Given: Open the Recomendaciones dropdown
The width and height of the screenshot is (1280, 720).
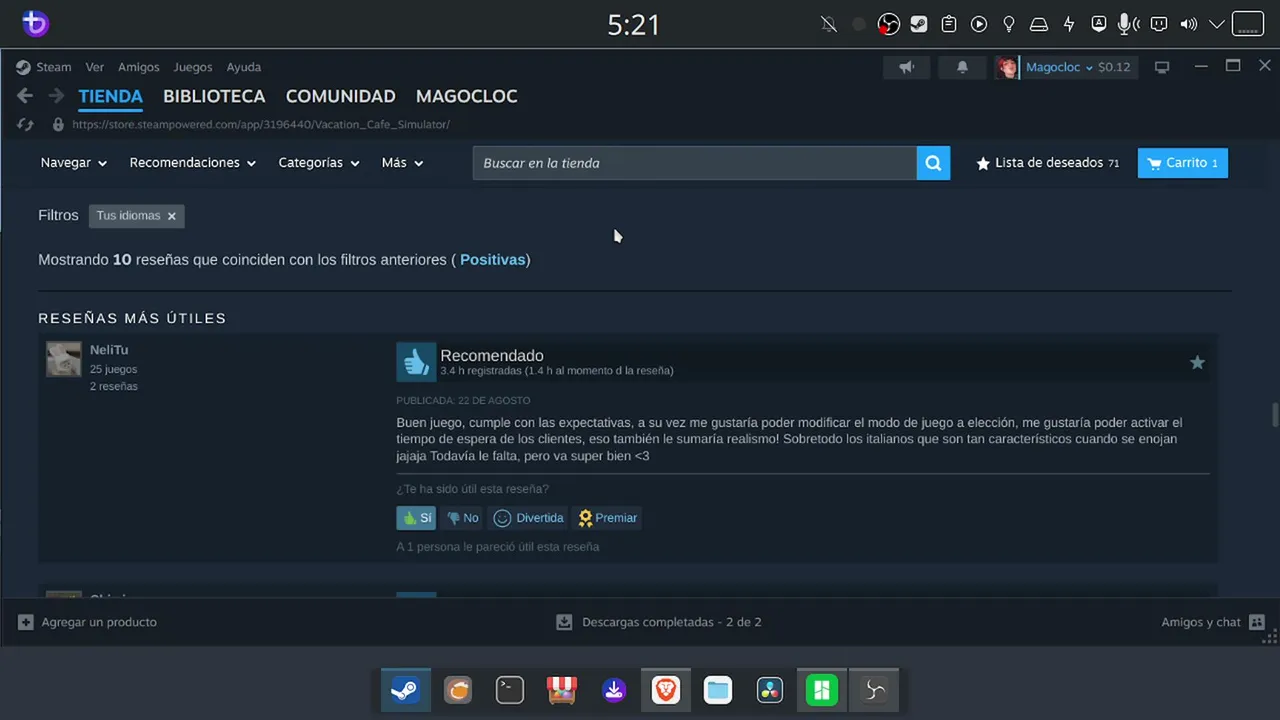Looking at the screenshot, I should 193,163.
